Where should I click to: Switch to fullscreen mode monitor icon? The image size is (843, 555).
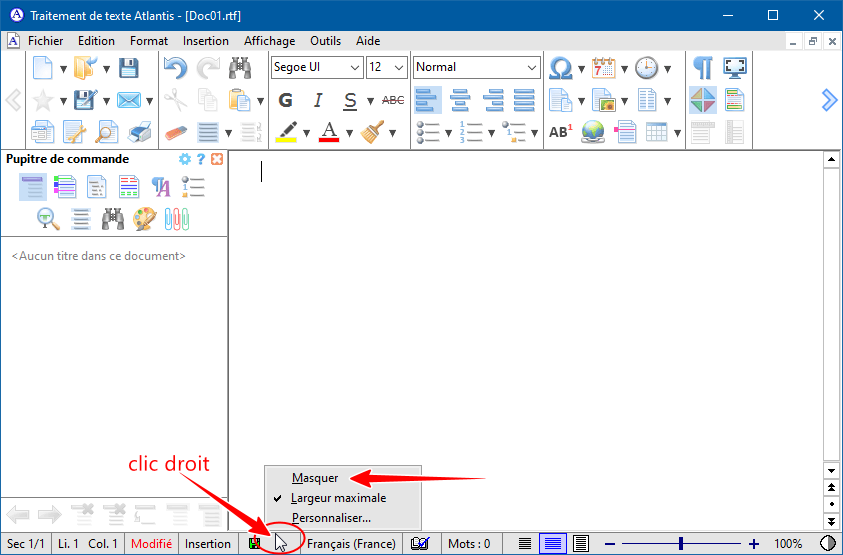(x=735, y=68)
